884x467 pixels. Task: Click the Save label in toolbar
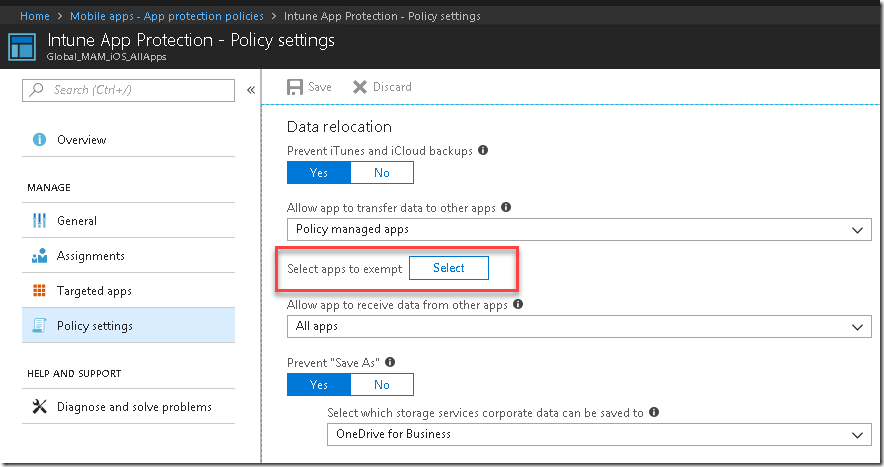(320, 87)
